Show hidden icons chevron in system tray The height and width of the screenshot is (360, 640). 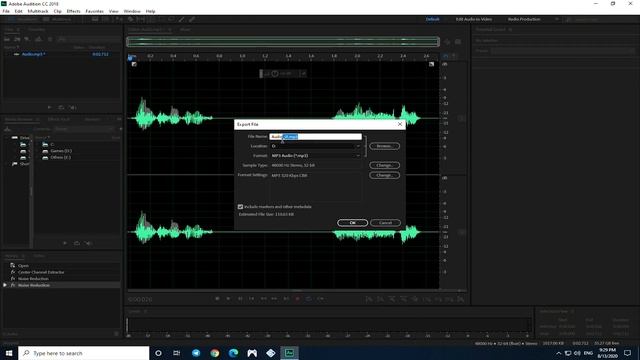[x=559, y=353]
